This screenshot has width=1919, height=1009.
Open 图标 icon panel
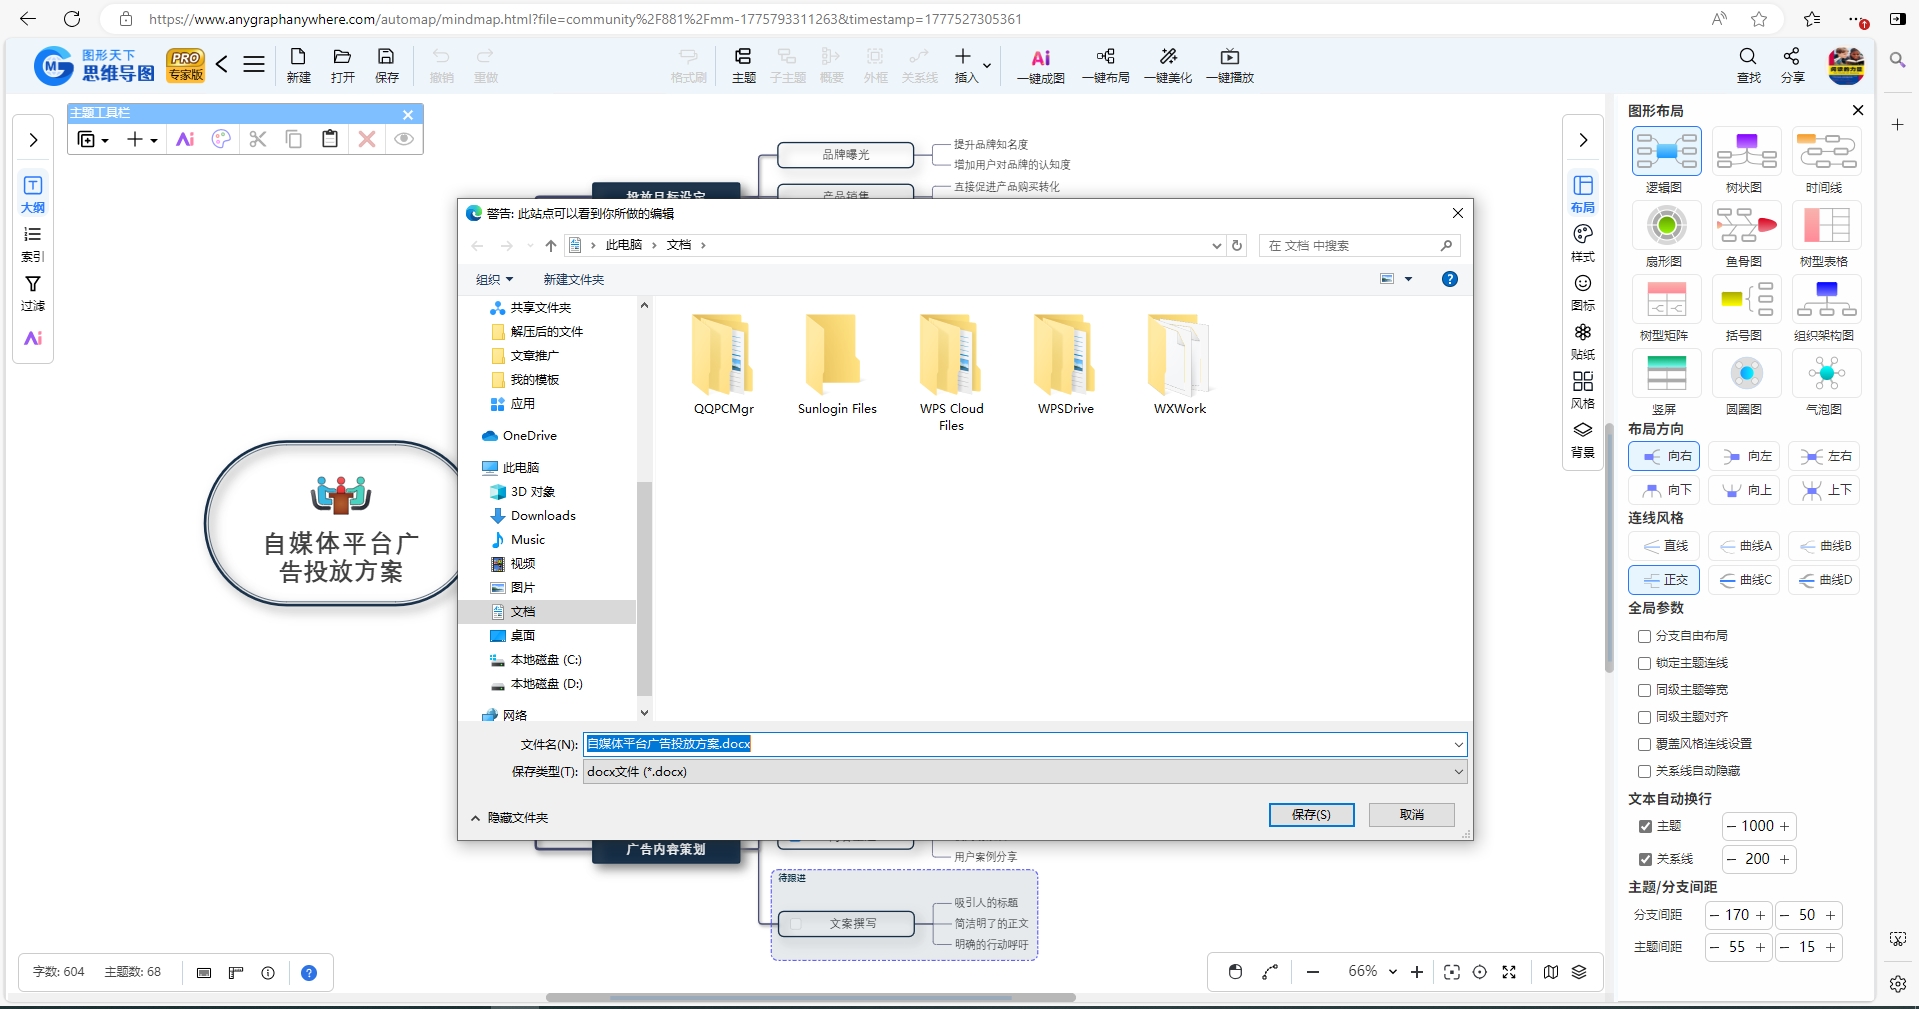(1583, 292)
